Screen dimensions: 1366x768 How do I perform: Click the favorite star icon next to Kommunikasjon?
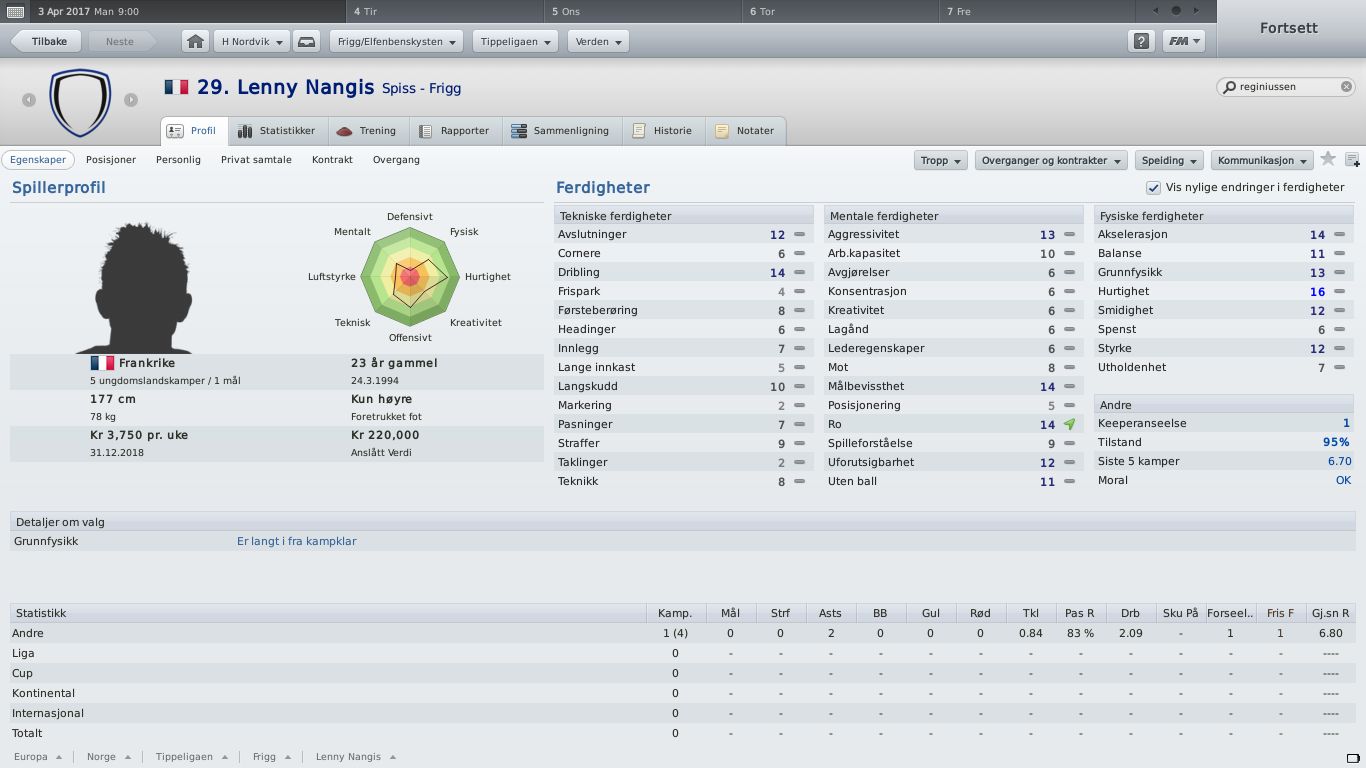click(1328, 159)
